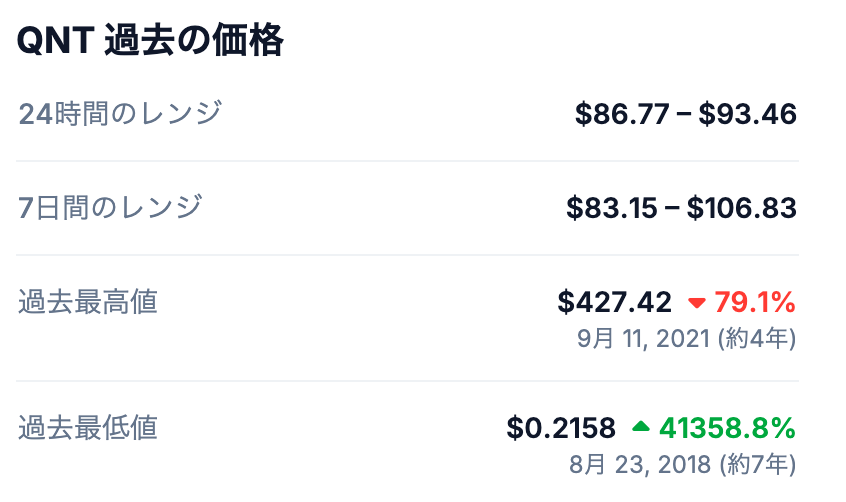This screenshot has height=502, width=846.
Task: Click the $86.77 24-hour low price
Action: coord(622,114)
